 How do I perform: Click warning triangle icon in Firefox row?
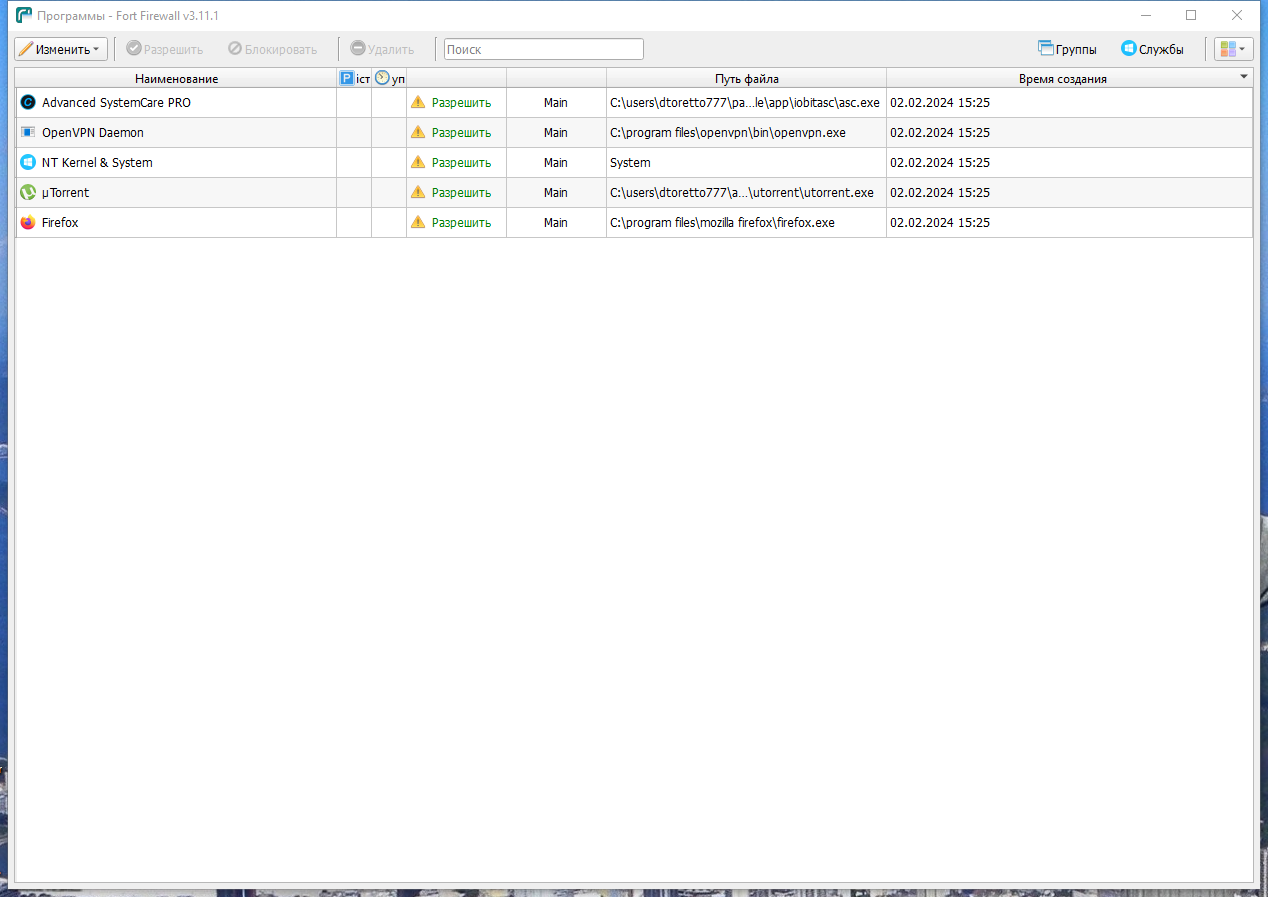pos(418,222)
